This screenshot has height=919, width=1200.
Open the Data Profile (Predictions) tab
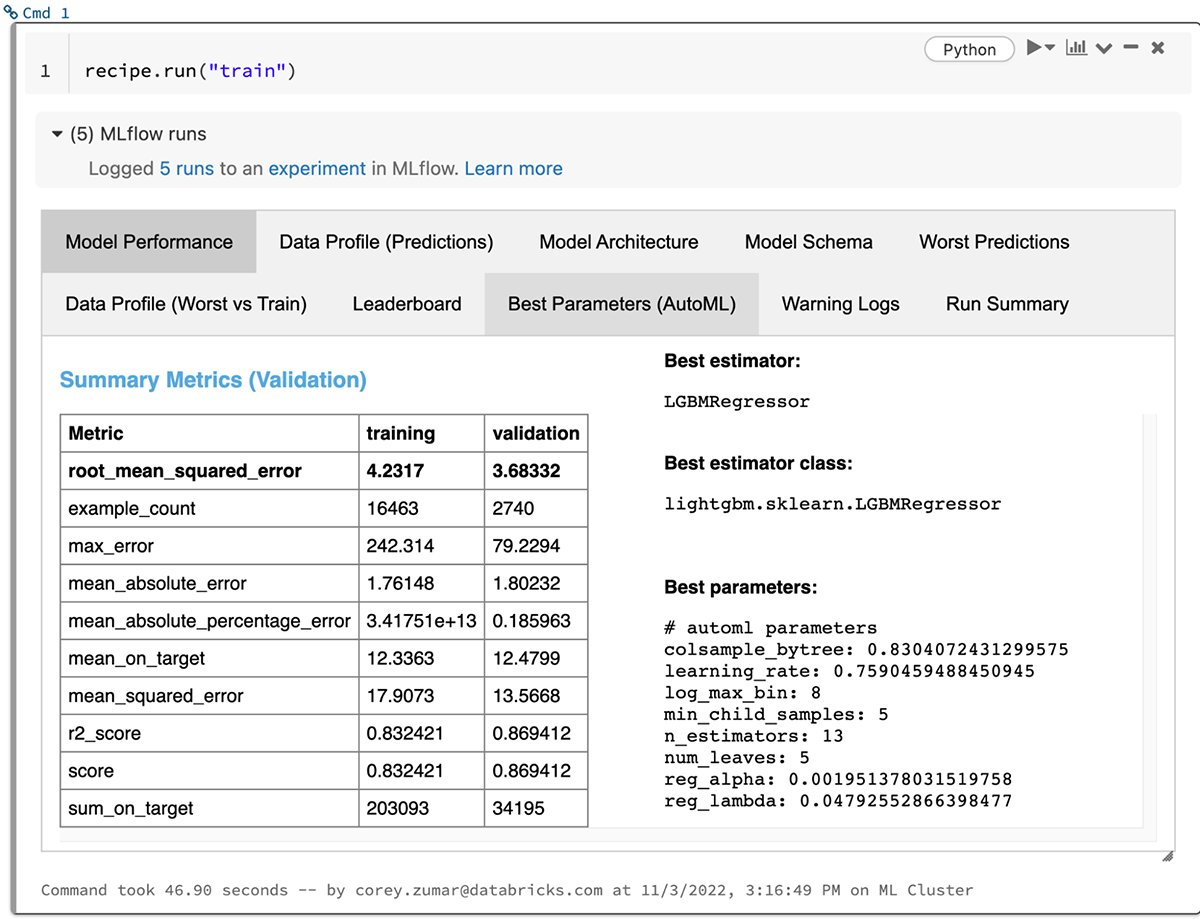click(386, 242)
